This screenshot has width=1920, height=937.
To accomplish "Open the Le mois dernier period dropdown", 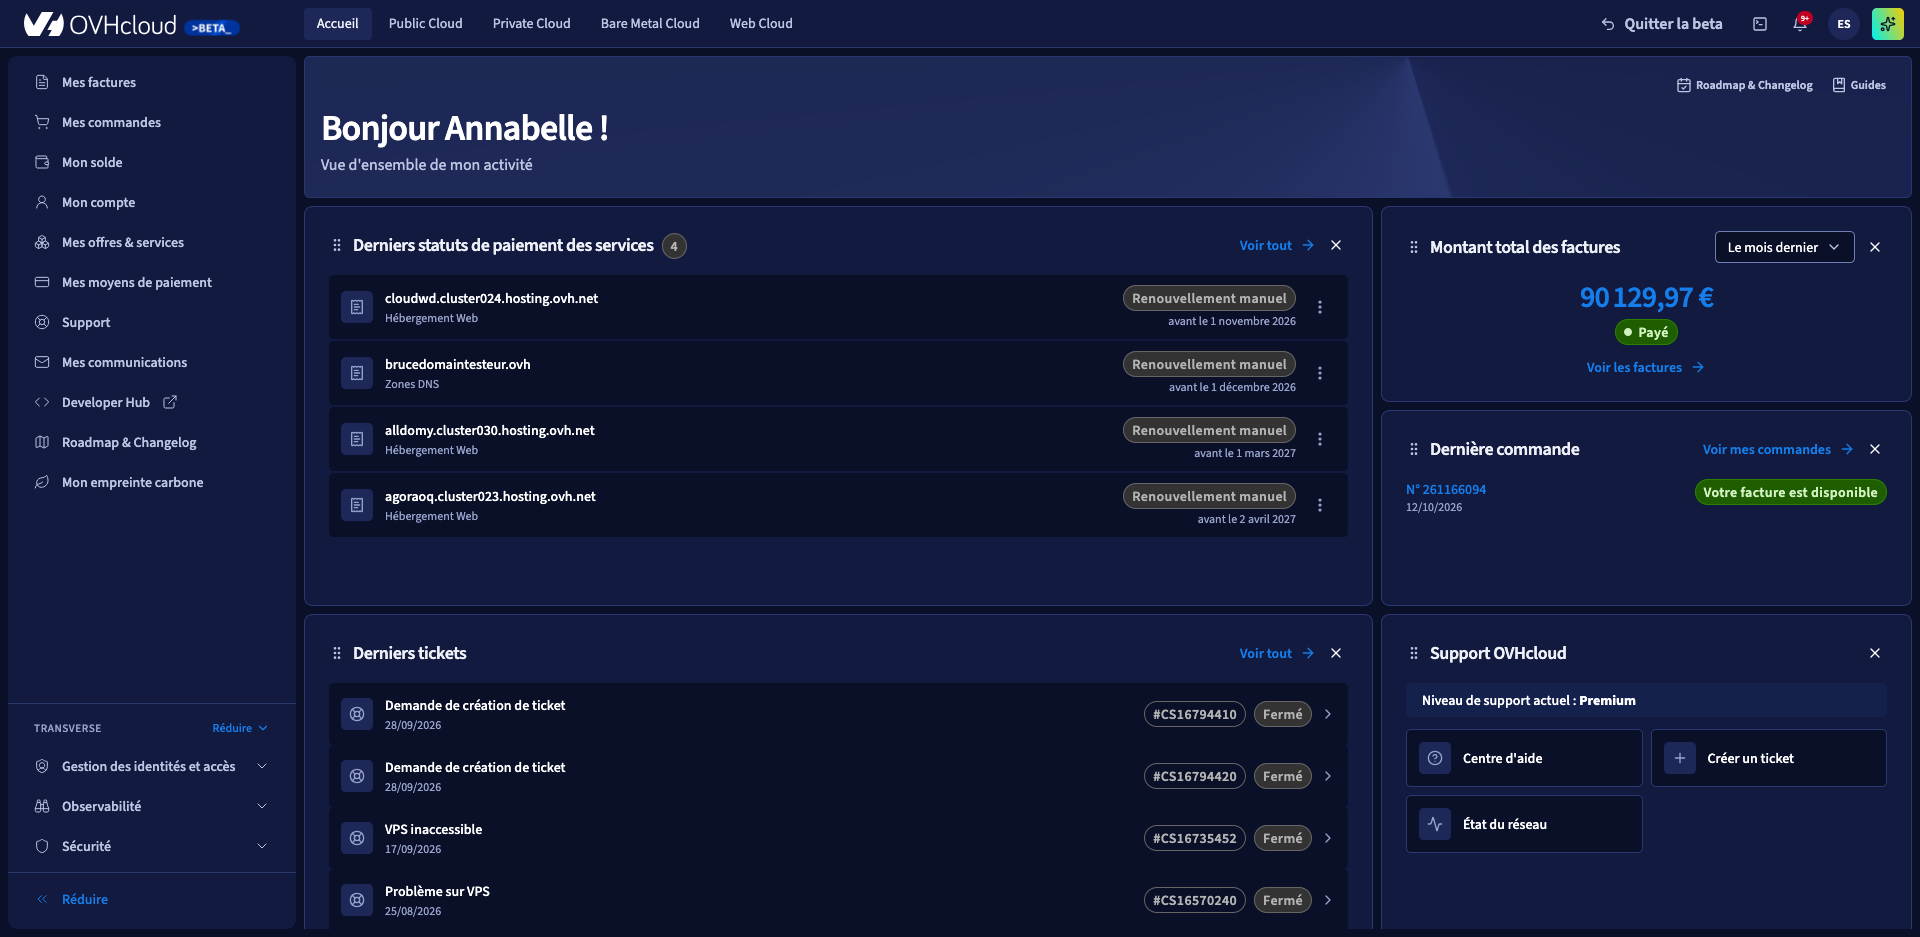I will coord(1784,247).
